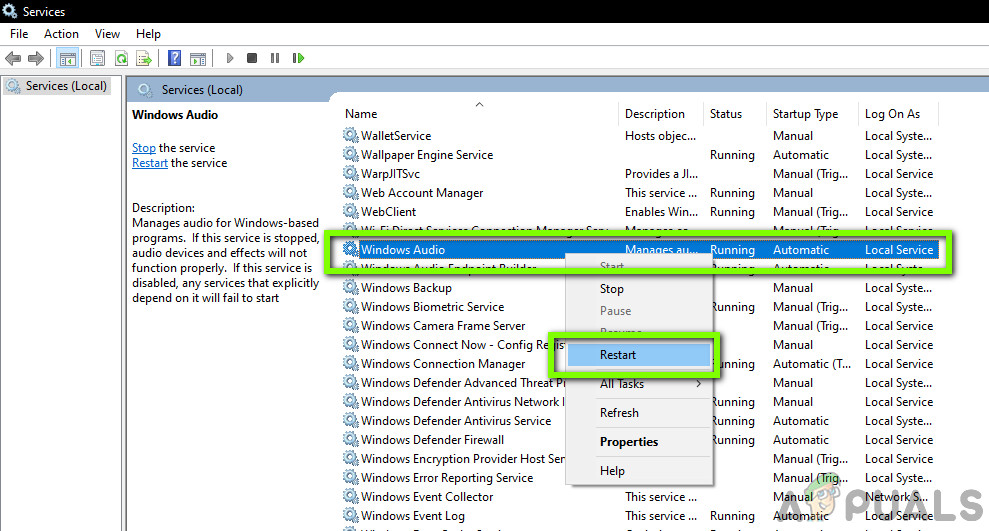Select the WebClient row
The width and height of the screenshot is (989, 531).
pos(640,211)
